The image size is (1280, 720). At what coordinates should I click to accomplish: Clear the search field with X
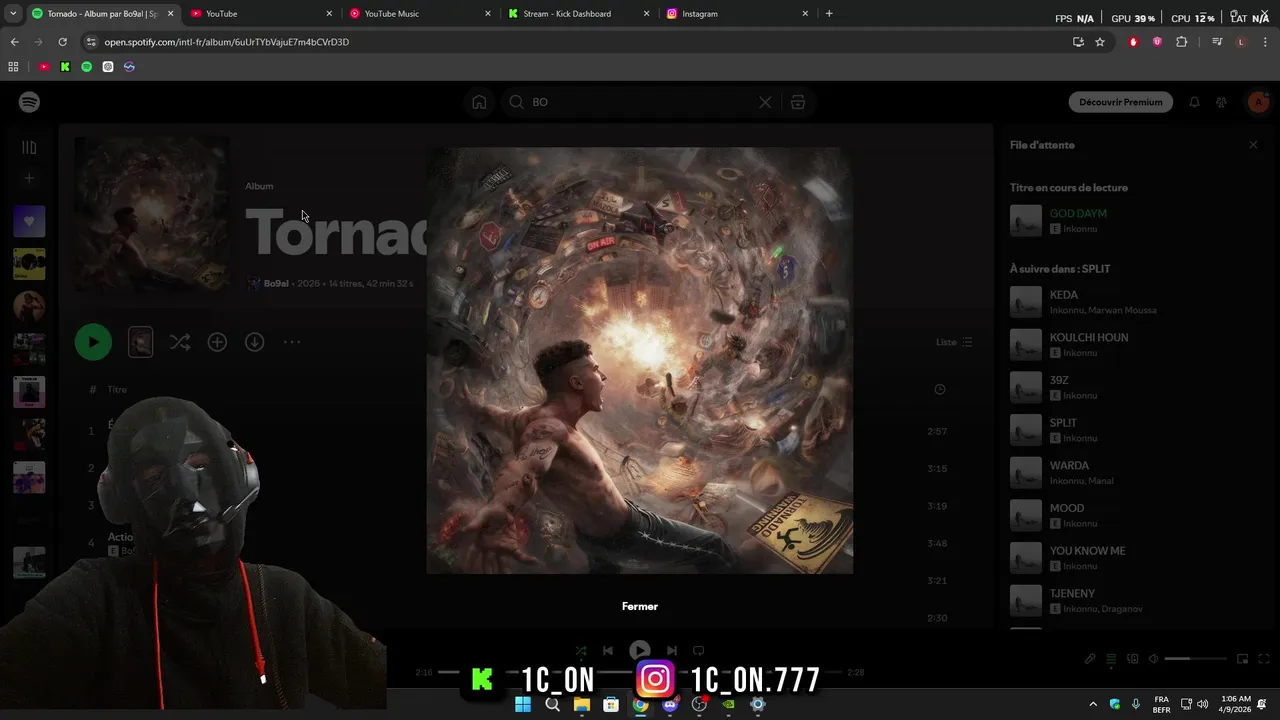pyautogui.click(x=765, y=102)
